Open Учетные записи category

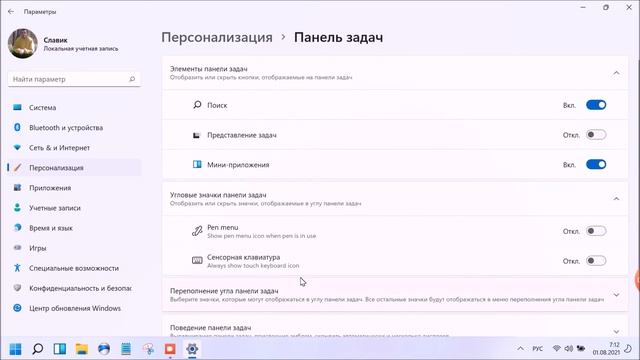point(74,208)
